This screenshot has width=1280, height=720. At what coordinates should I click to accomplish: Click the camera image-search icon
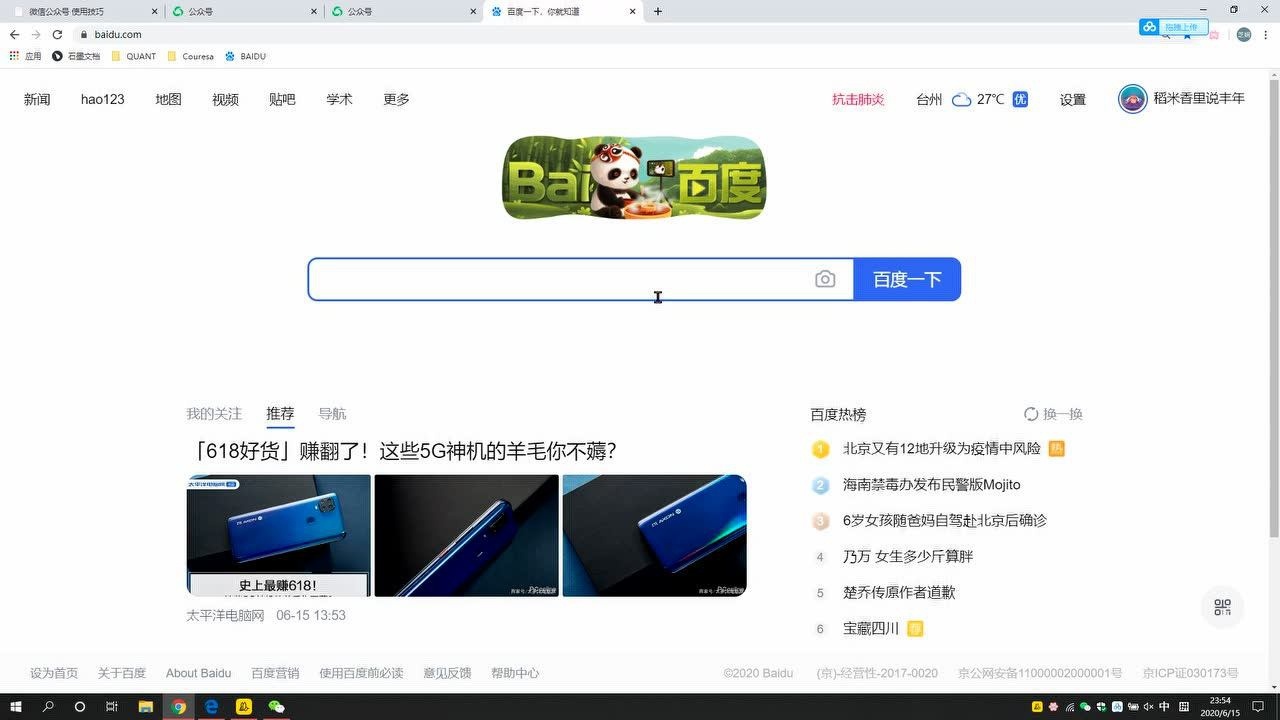pos(825,279)
